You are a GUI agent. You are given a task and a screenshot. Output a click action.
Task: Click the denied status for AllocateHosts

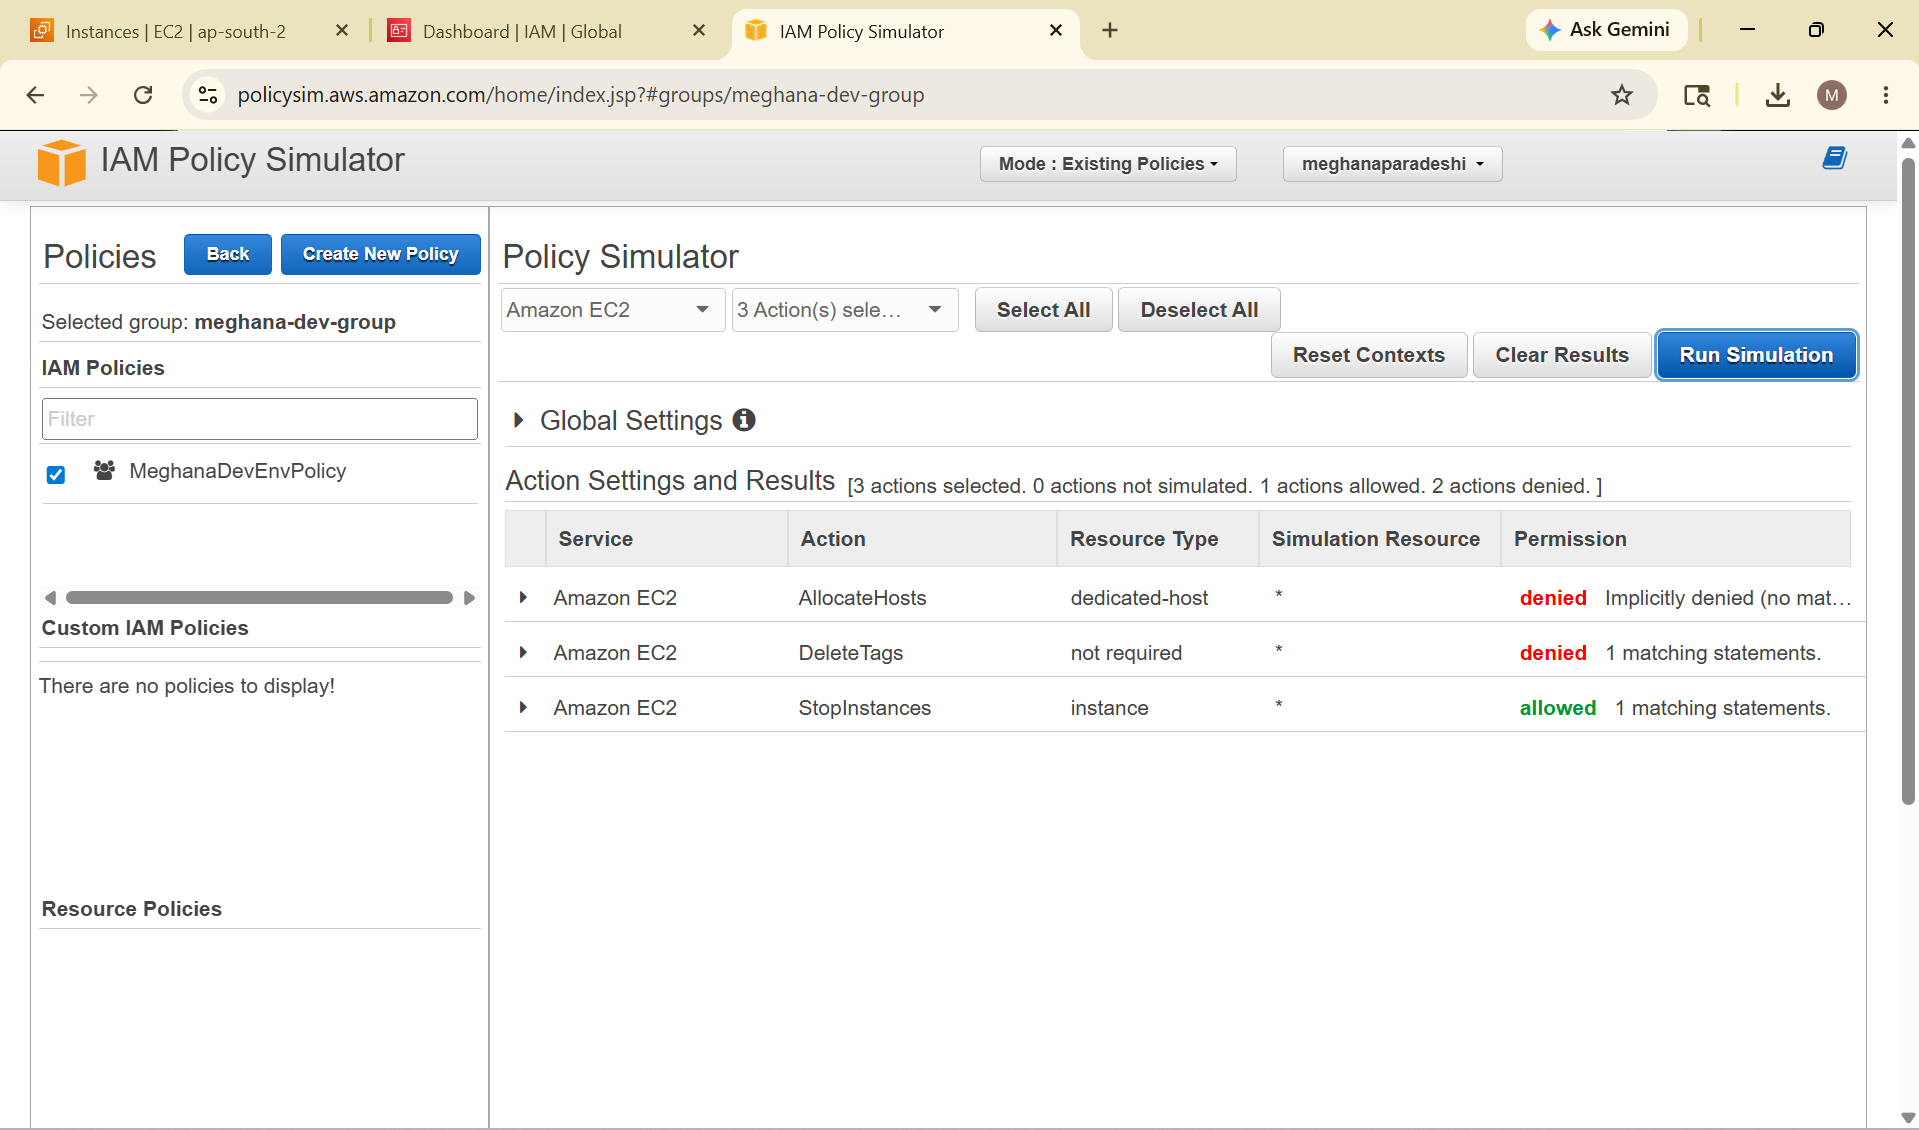pos(1553,598)
